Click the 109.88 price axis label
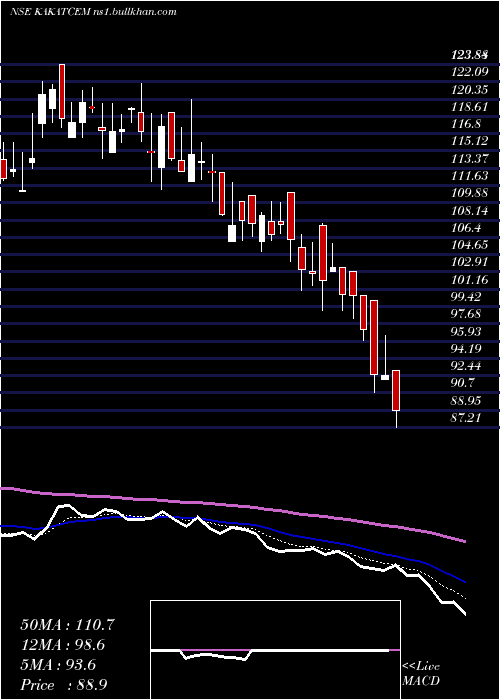The width and height of the screenshot is (500, 700). click(x=470, y=193)
